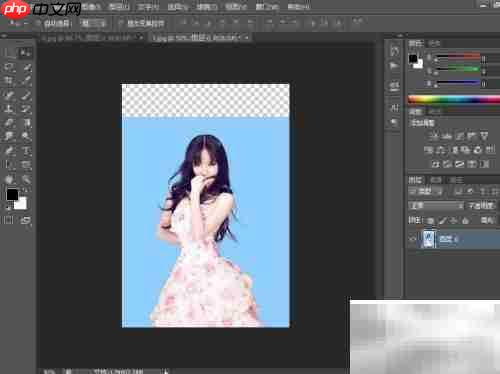The height and width of the screenshot is (374, 500).
Task: Select the Quick Selection tool
Action: [26, 67]
